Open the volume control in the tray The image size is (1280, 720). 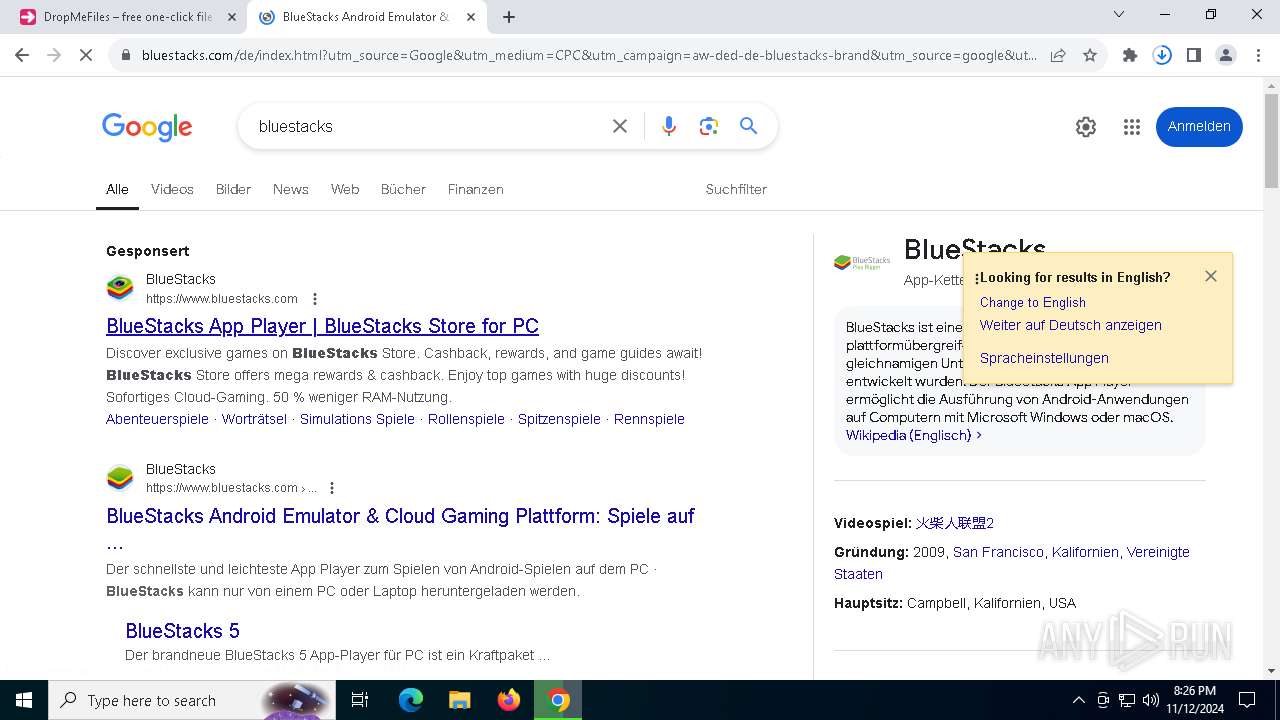pyautogui.click(x=1150, y=700)
